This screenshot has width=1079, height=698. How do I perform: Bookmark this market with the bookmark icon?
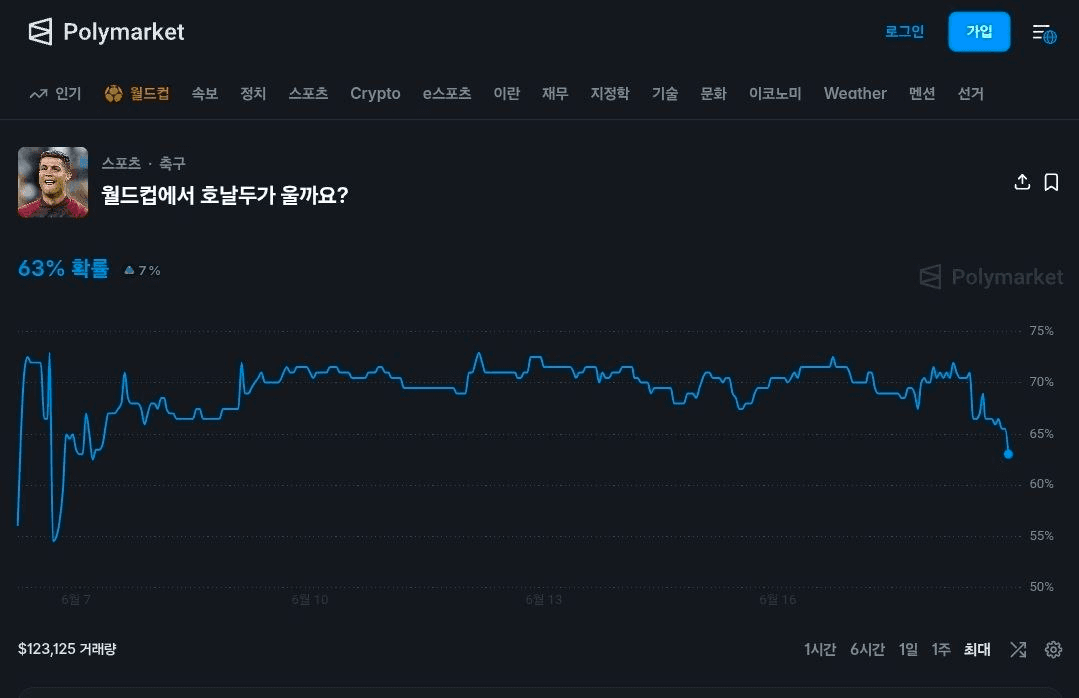point(1051,182)
